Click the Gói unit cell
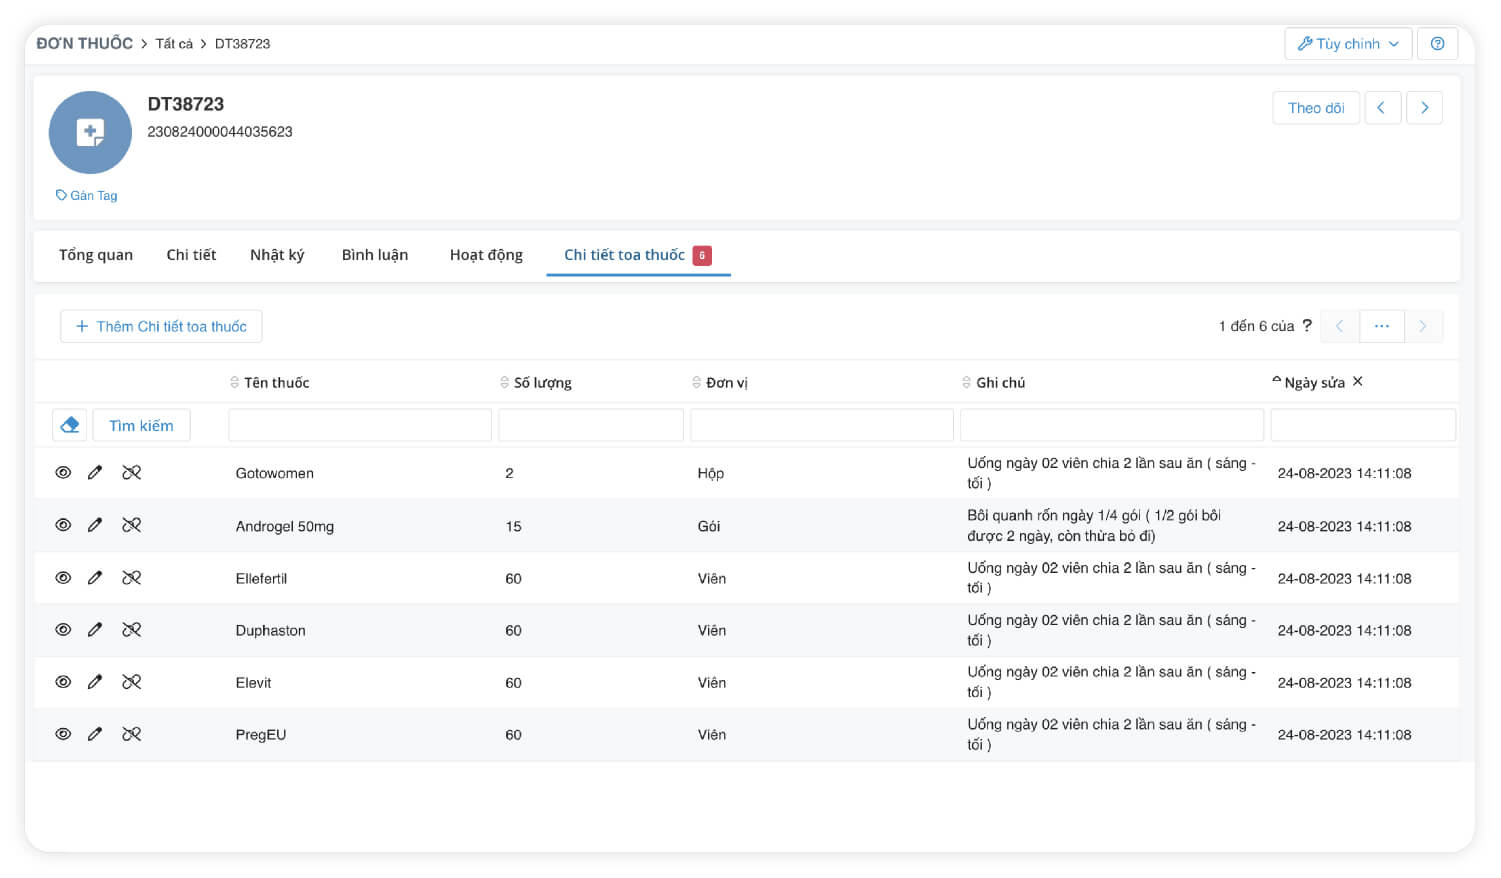This screenshot has height=878, width=1501. pyautogui.click(x=709, y=526)
